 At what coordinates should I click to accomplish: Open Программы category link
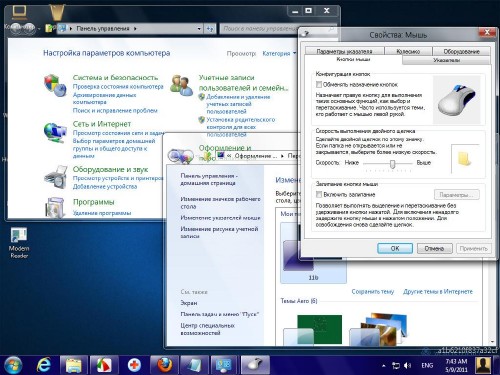tap(94, 202)
